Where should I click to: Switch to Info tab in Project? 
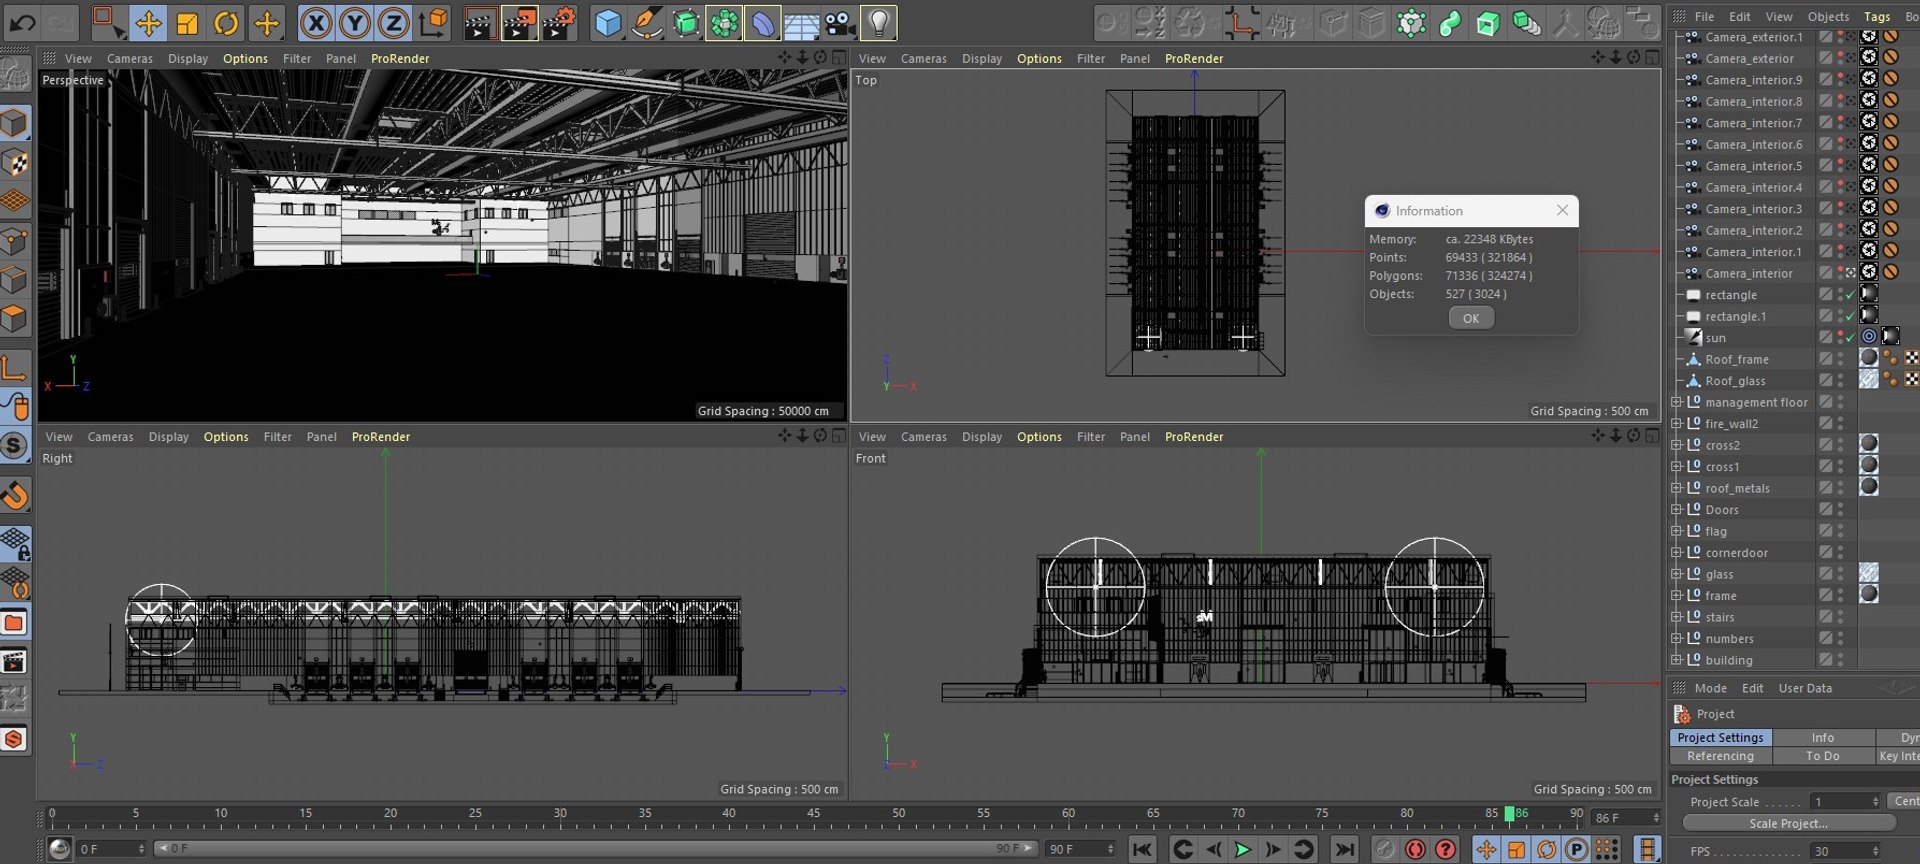[1822, 737]
